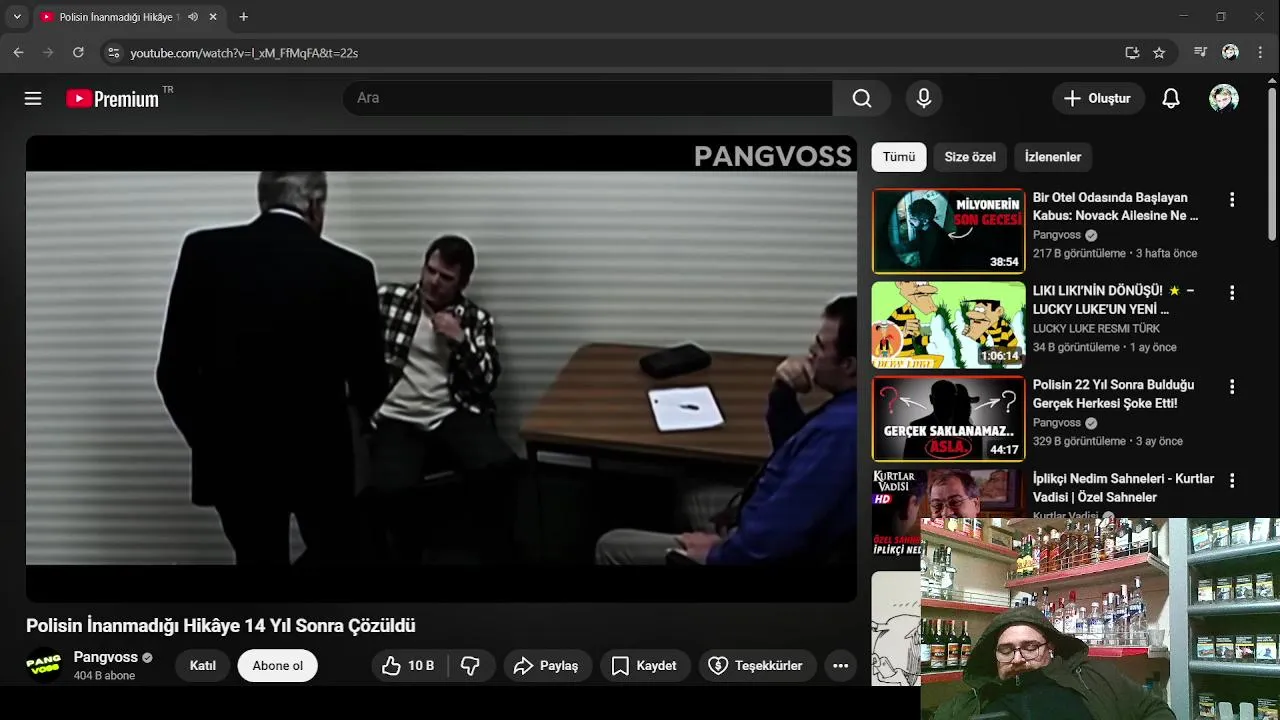Open a new browser tab
The width and height of the screenshot is (1280, 720).
coord(243,17)
